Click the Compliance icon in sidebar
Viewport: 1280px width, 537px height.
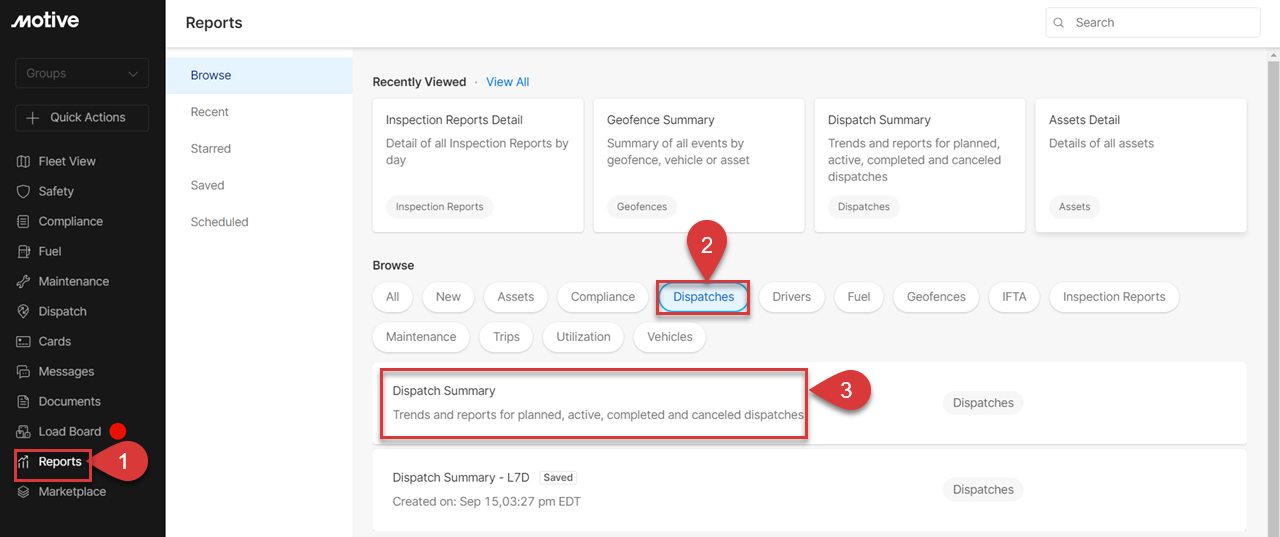click(24, 221)
